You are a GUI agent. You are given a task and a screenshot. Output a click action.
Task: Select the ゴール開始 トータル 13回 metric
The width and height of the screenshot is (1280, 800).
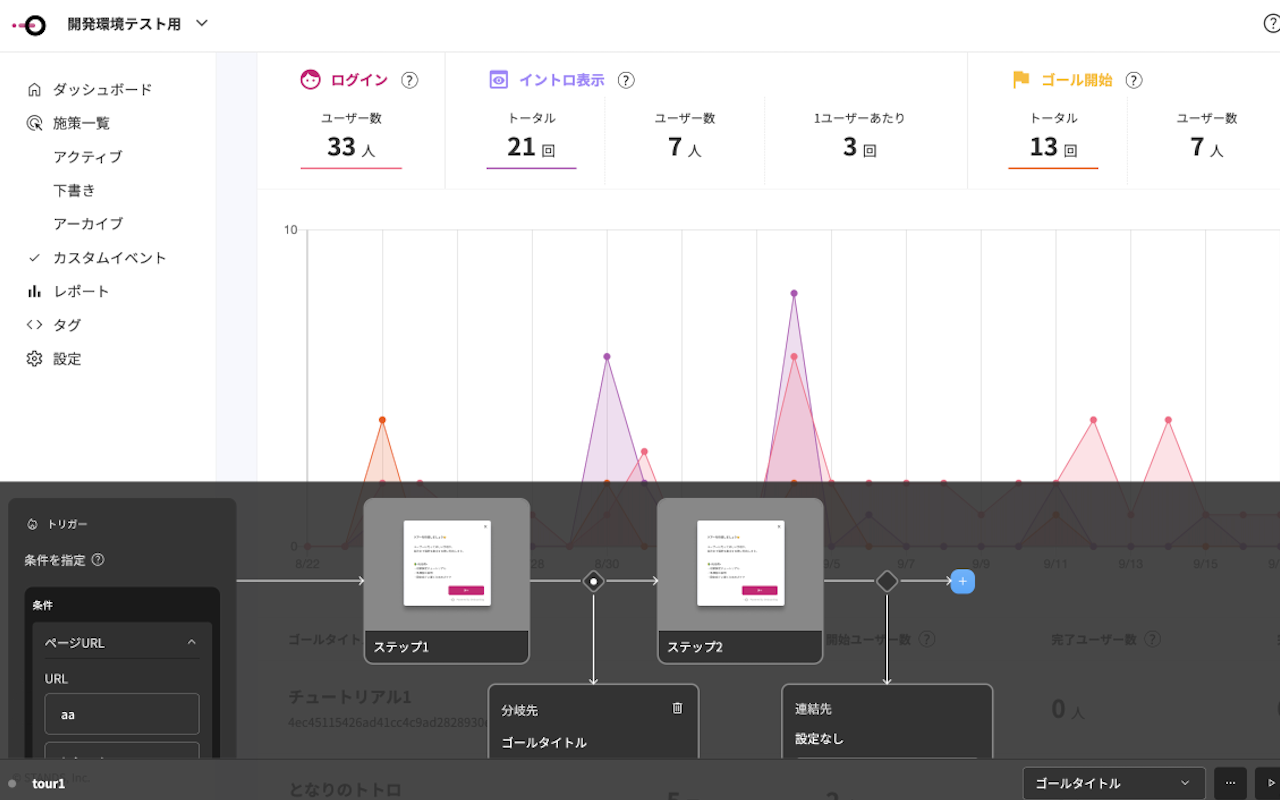point(1053,139)
